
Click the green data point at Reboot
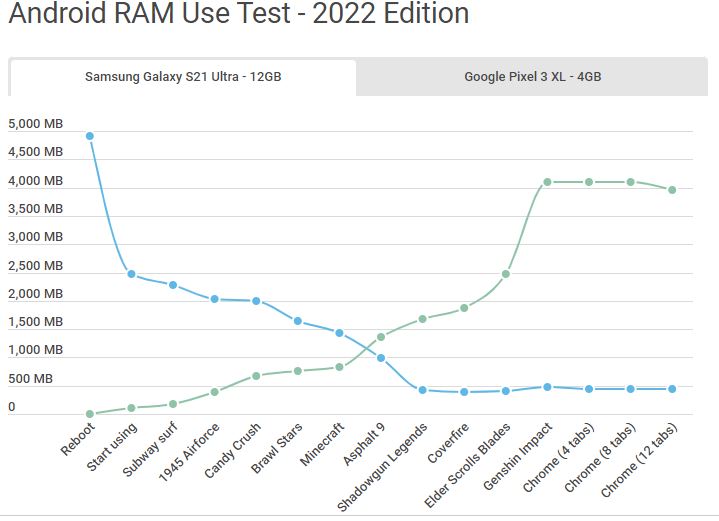pyautogui.click(x=90, y=413)
